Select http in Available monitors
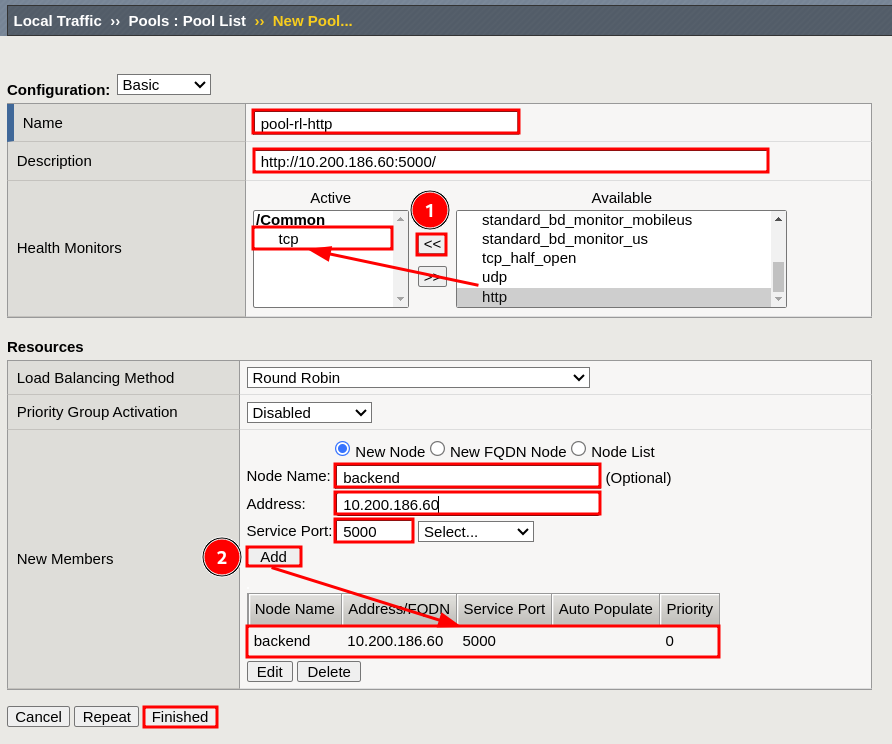 pos(494,297)
